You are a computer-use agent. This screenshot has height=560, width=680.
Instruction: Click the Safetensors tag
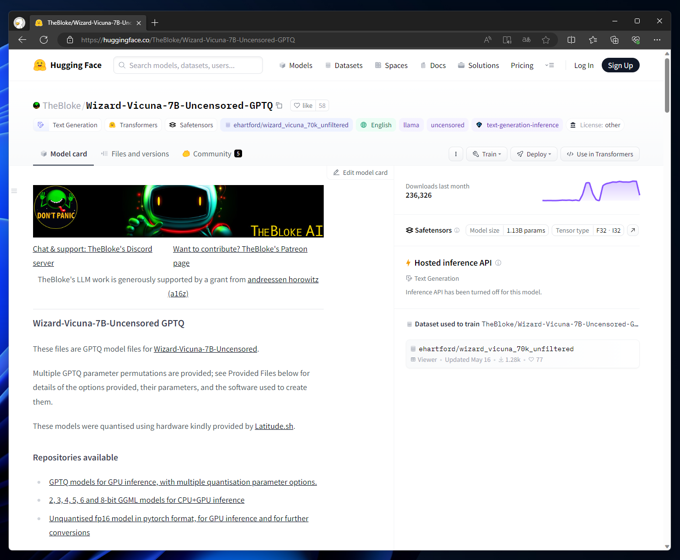pyautogui.click(x=191, y=125)
